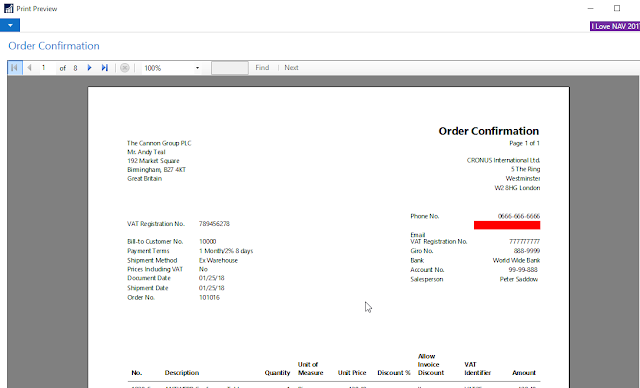
Task: Minimize the Print Preview window
Action: click(591, 8)
